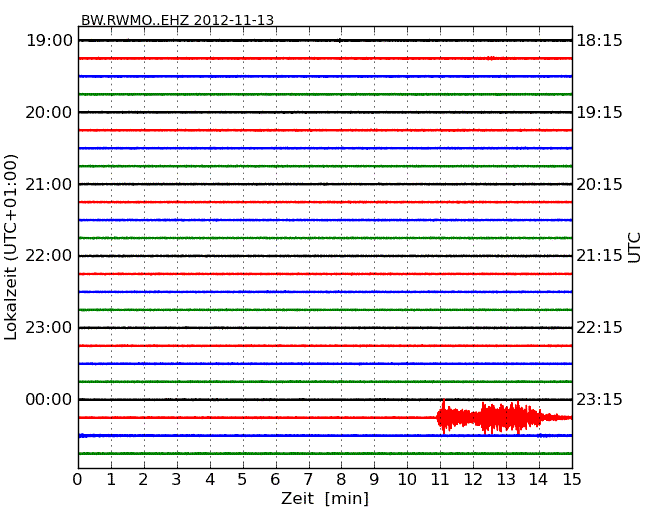Click the plot title BW.RWMO..EHZ 2012-11-13
The width and height of the screenshot is (650, 520).
pos(177,20)
